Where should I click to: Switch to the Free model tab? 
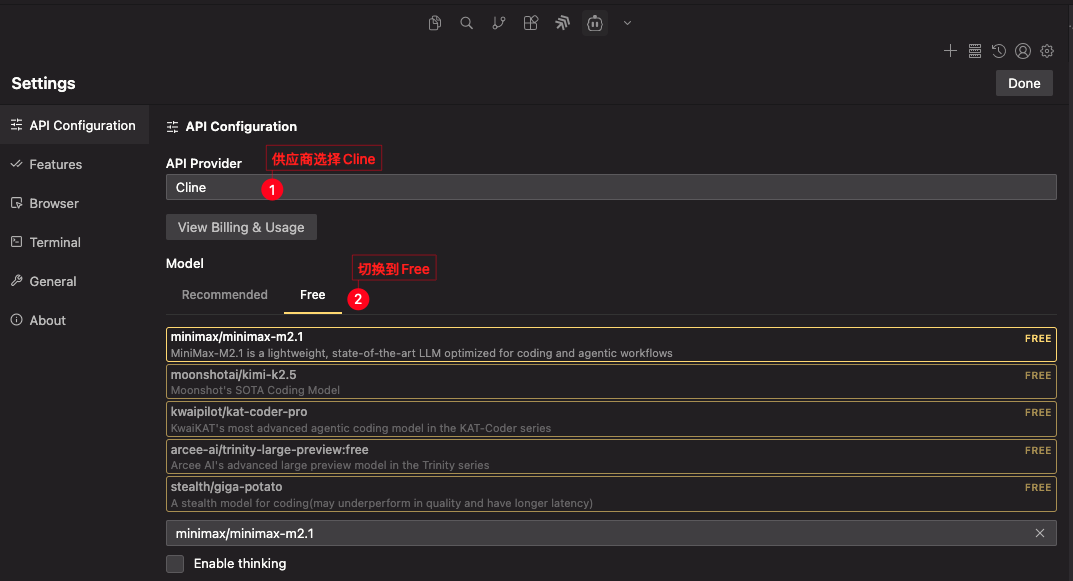312,295
